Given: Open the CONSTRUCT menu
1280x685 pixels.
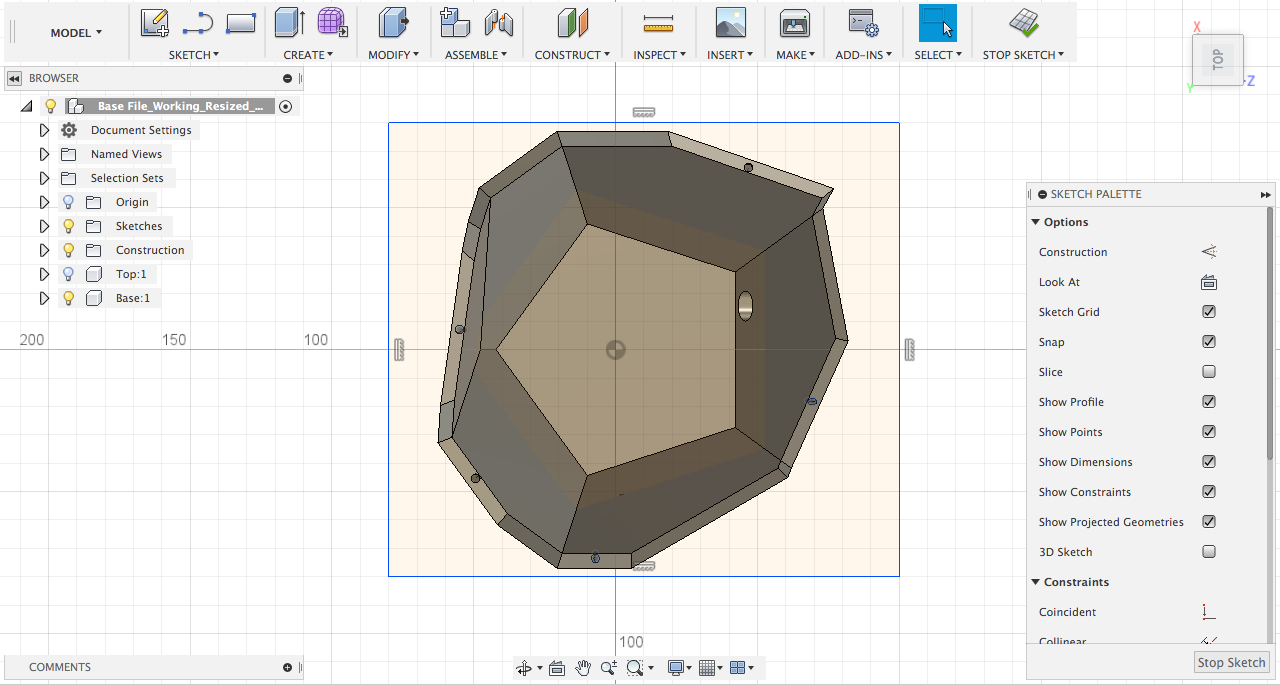Looking at the screenshot, I should pos(572,55).
